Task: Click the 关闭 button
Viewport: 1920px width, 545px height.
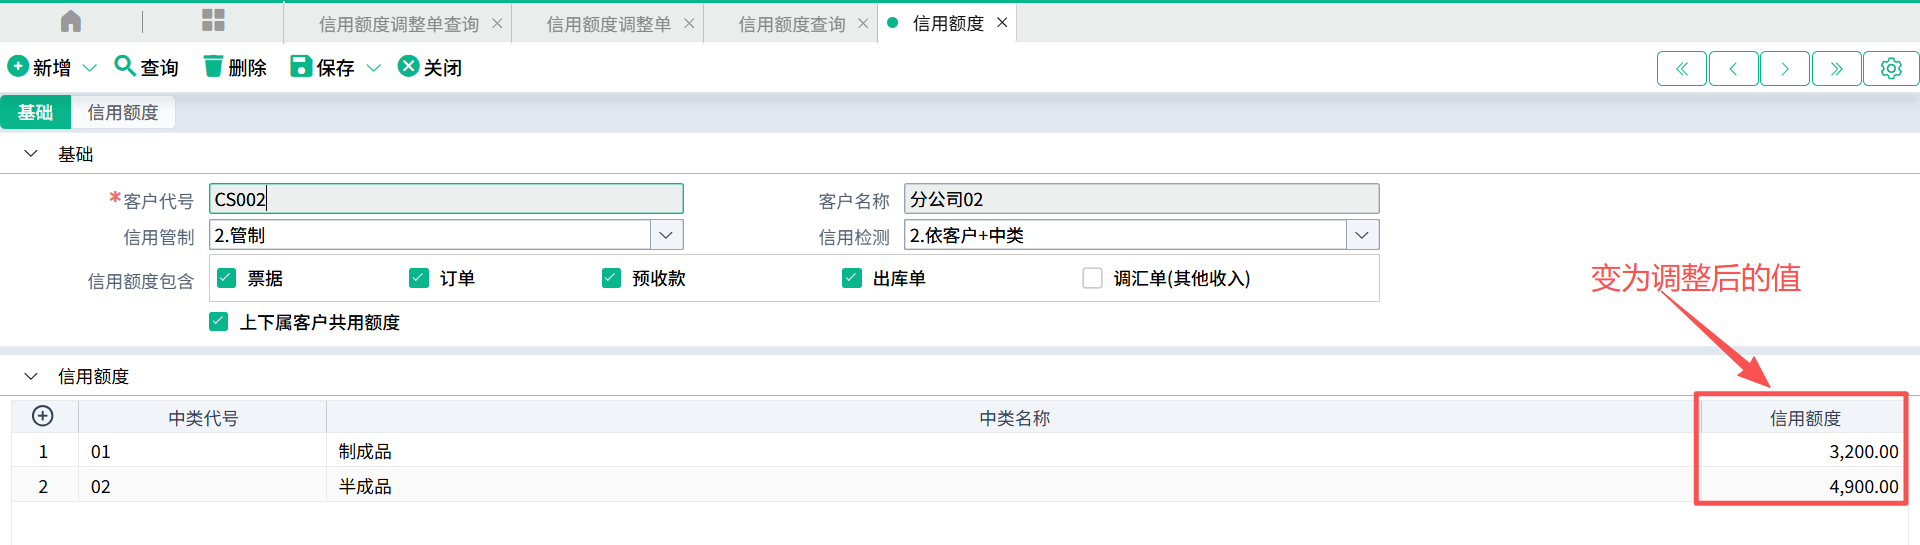Action: click(x=430, y=67)
